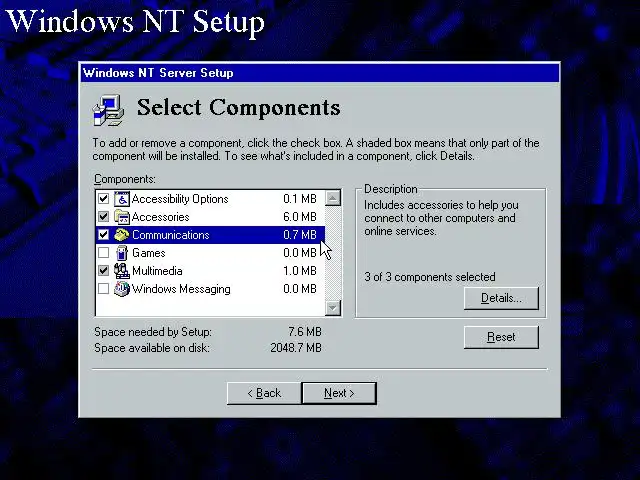The height and width of the screenshot is (480, 640).
Task: Toggle the Communications checkbox
Action: pos(104,235)
